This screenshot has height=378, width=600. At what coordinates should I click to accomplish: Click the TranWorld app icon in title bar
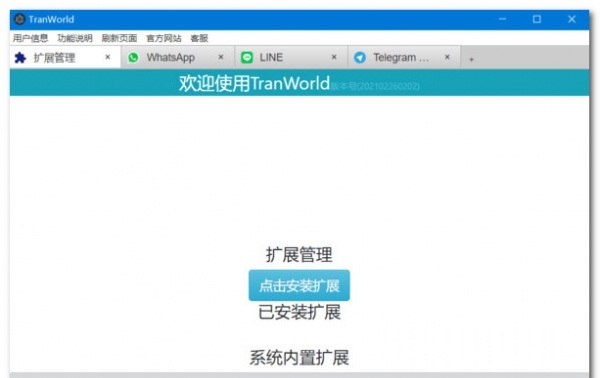tap(20, 19)
